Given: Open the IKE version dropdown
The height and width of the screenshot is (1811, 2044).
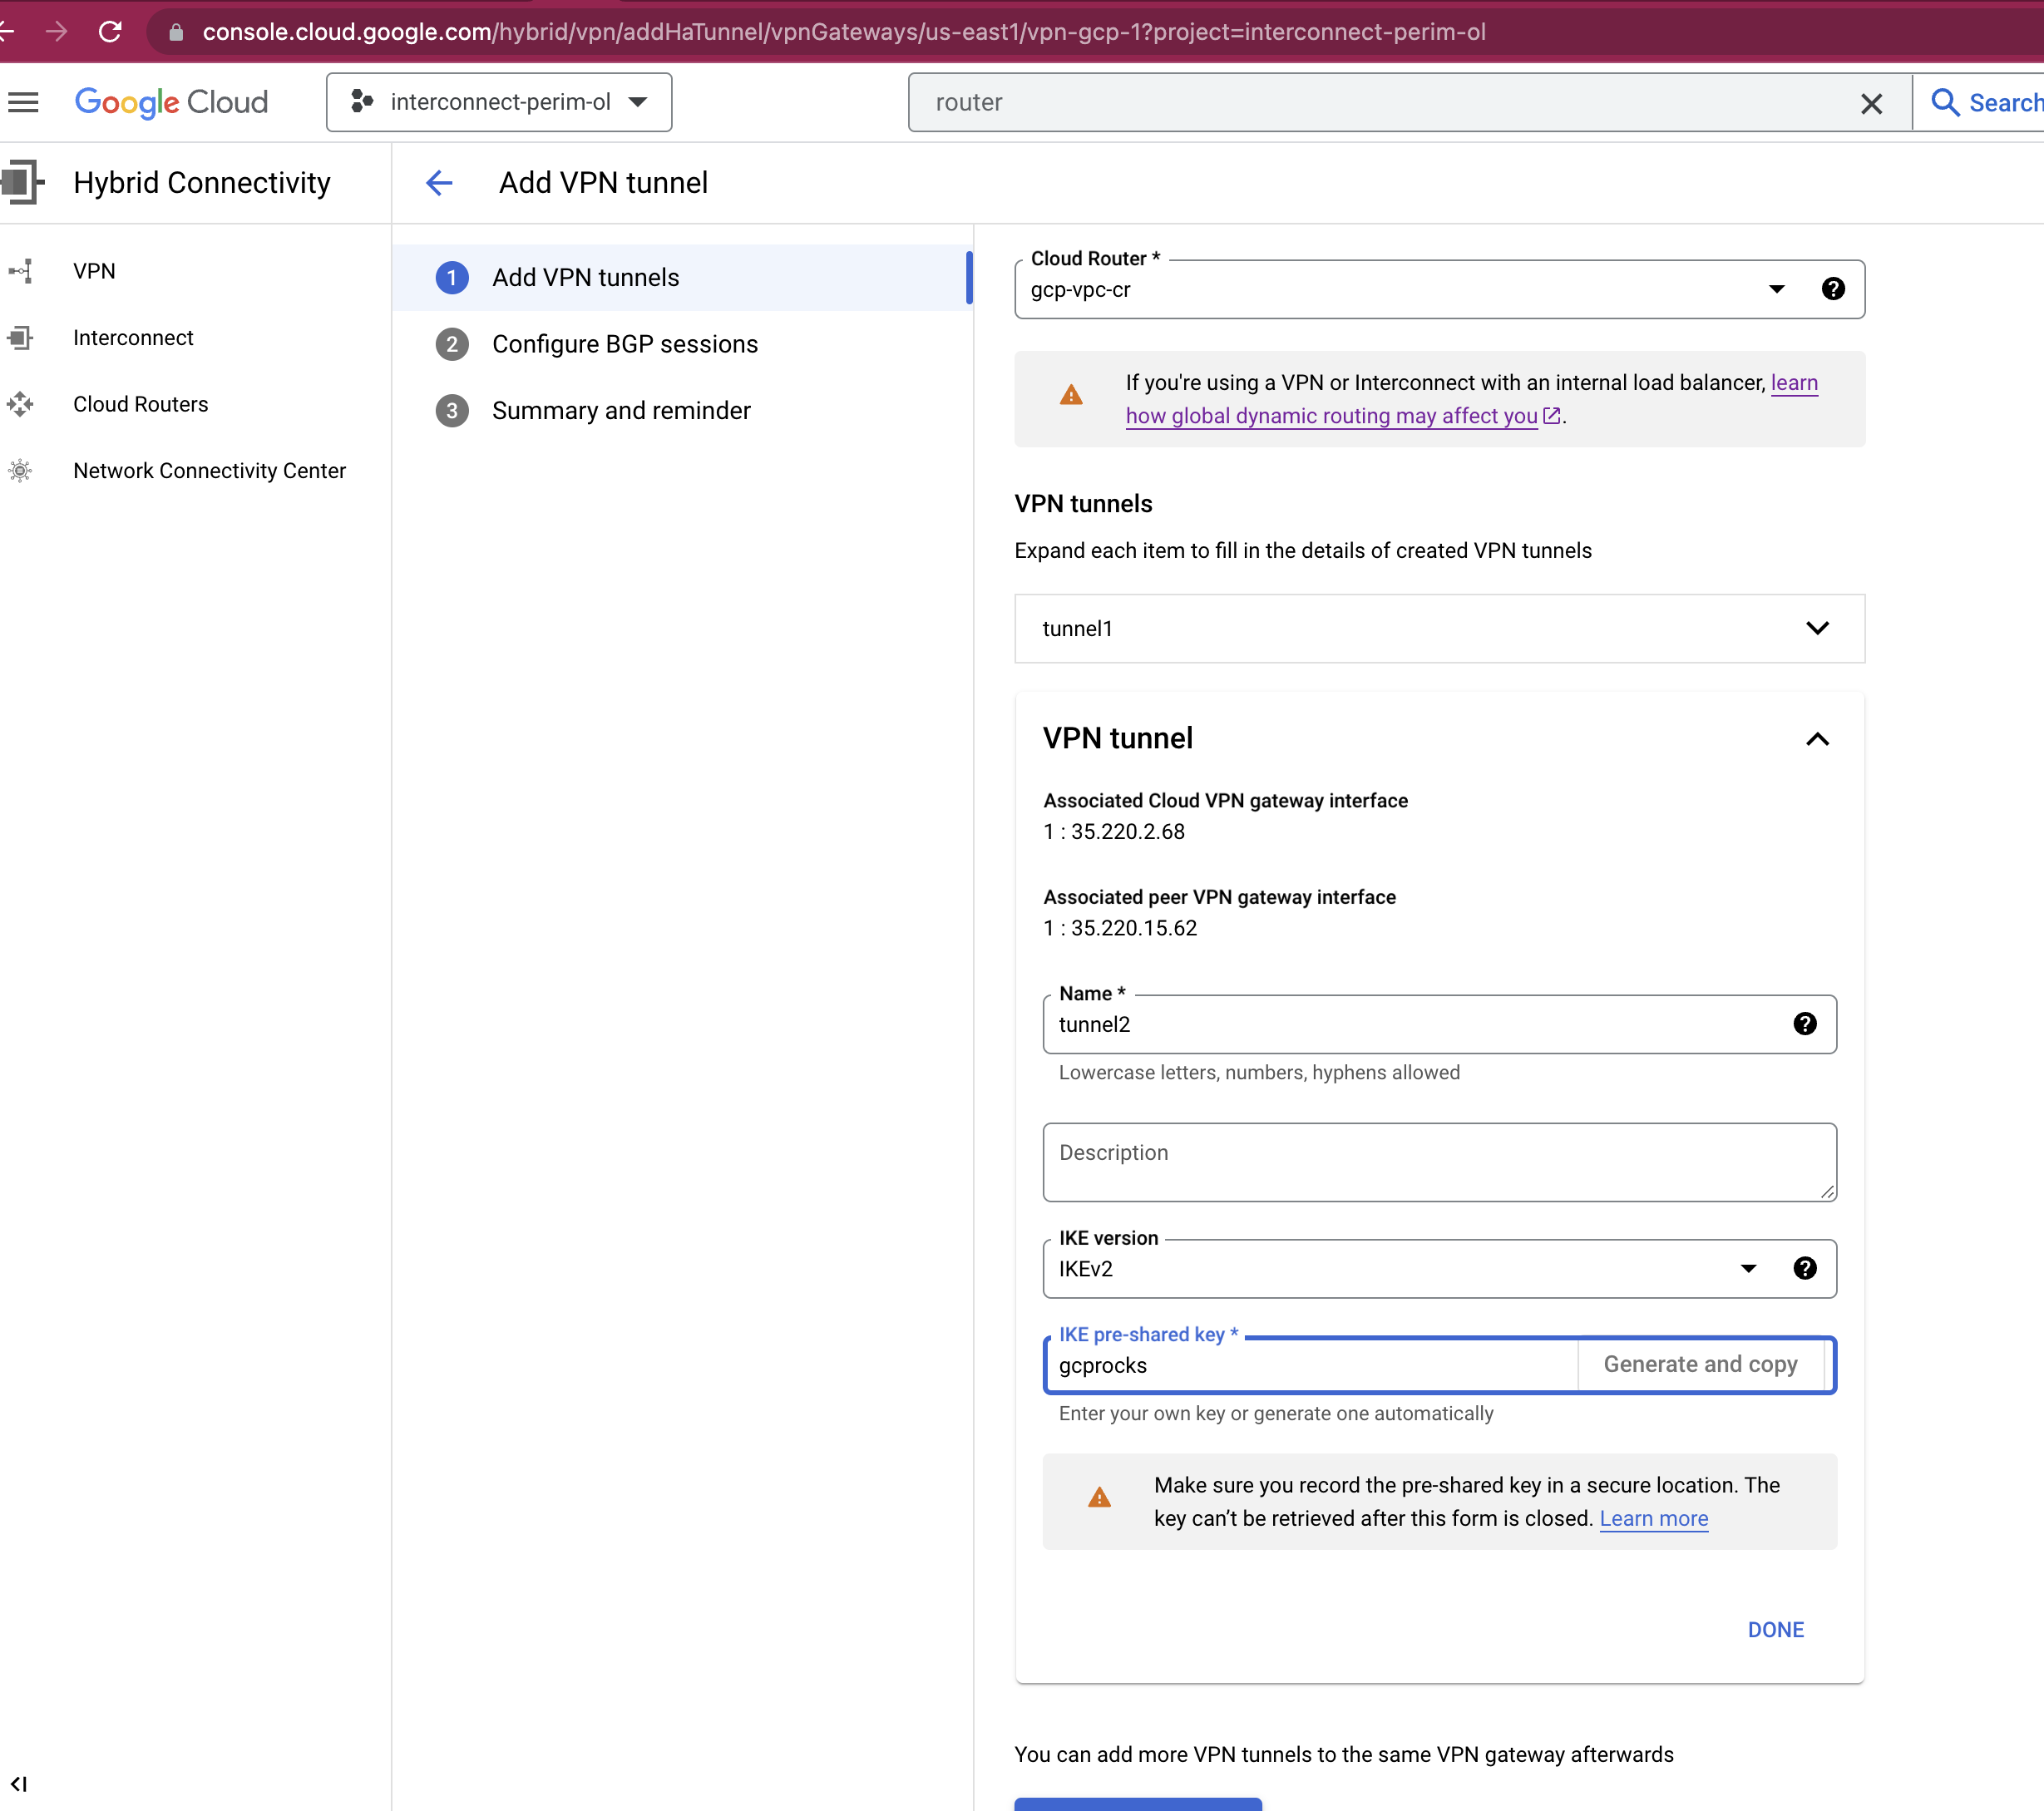Looking at the screenshot, I should tap(1749, 1268).
